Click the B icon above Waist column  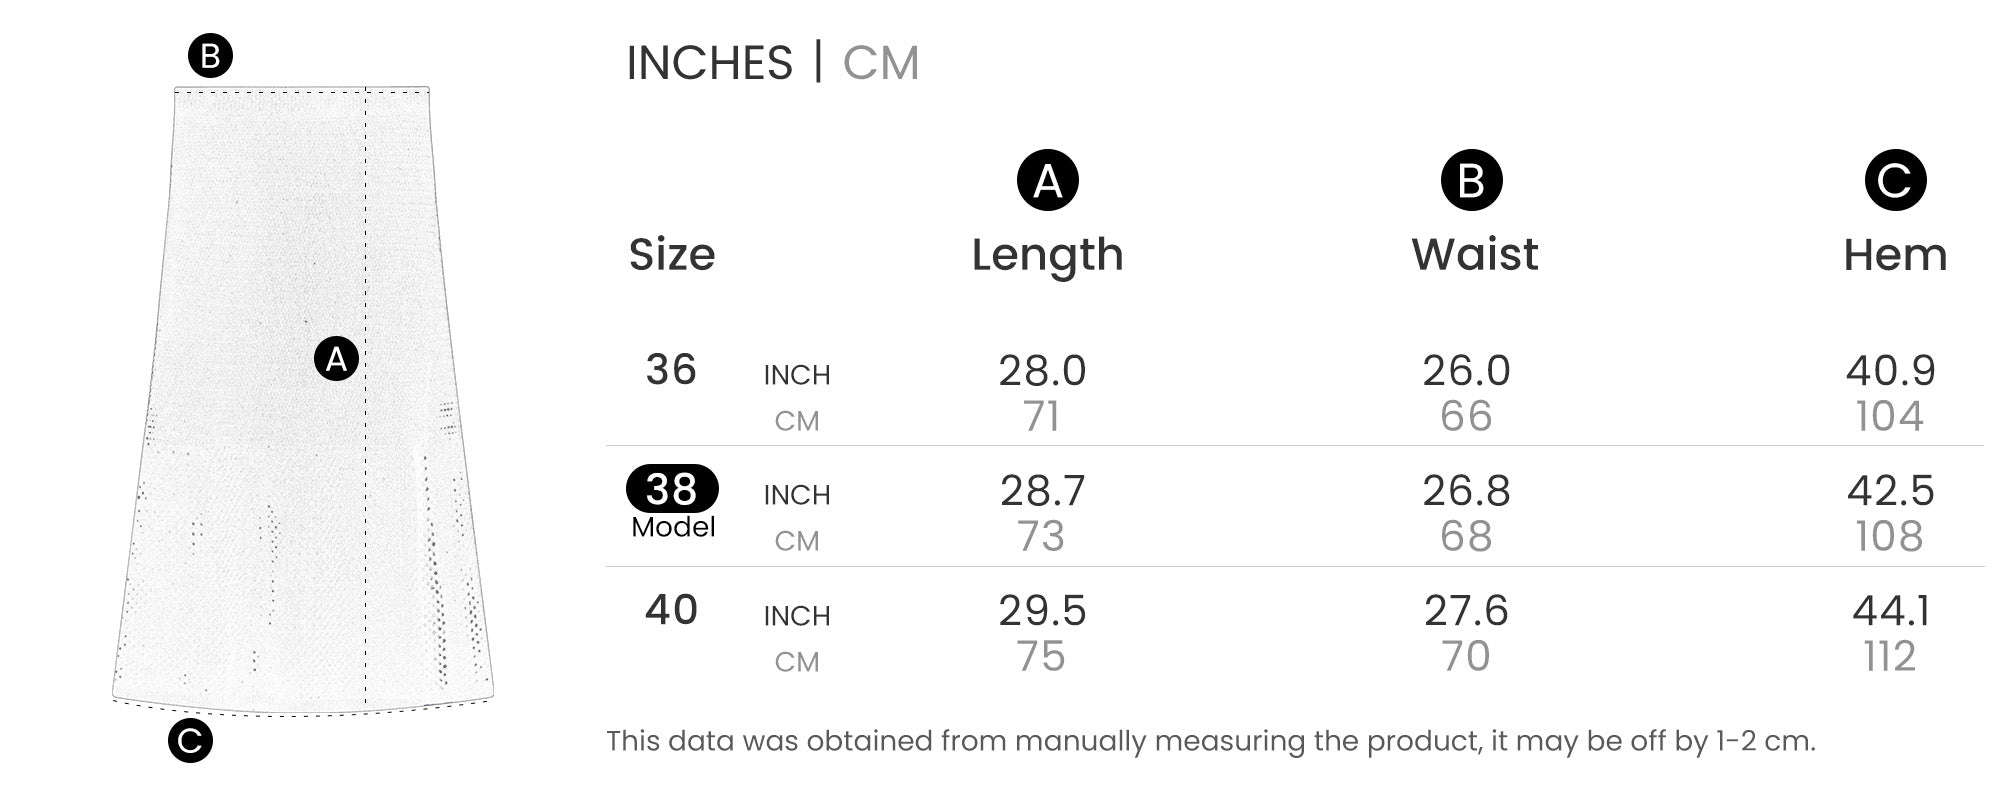1471,181
